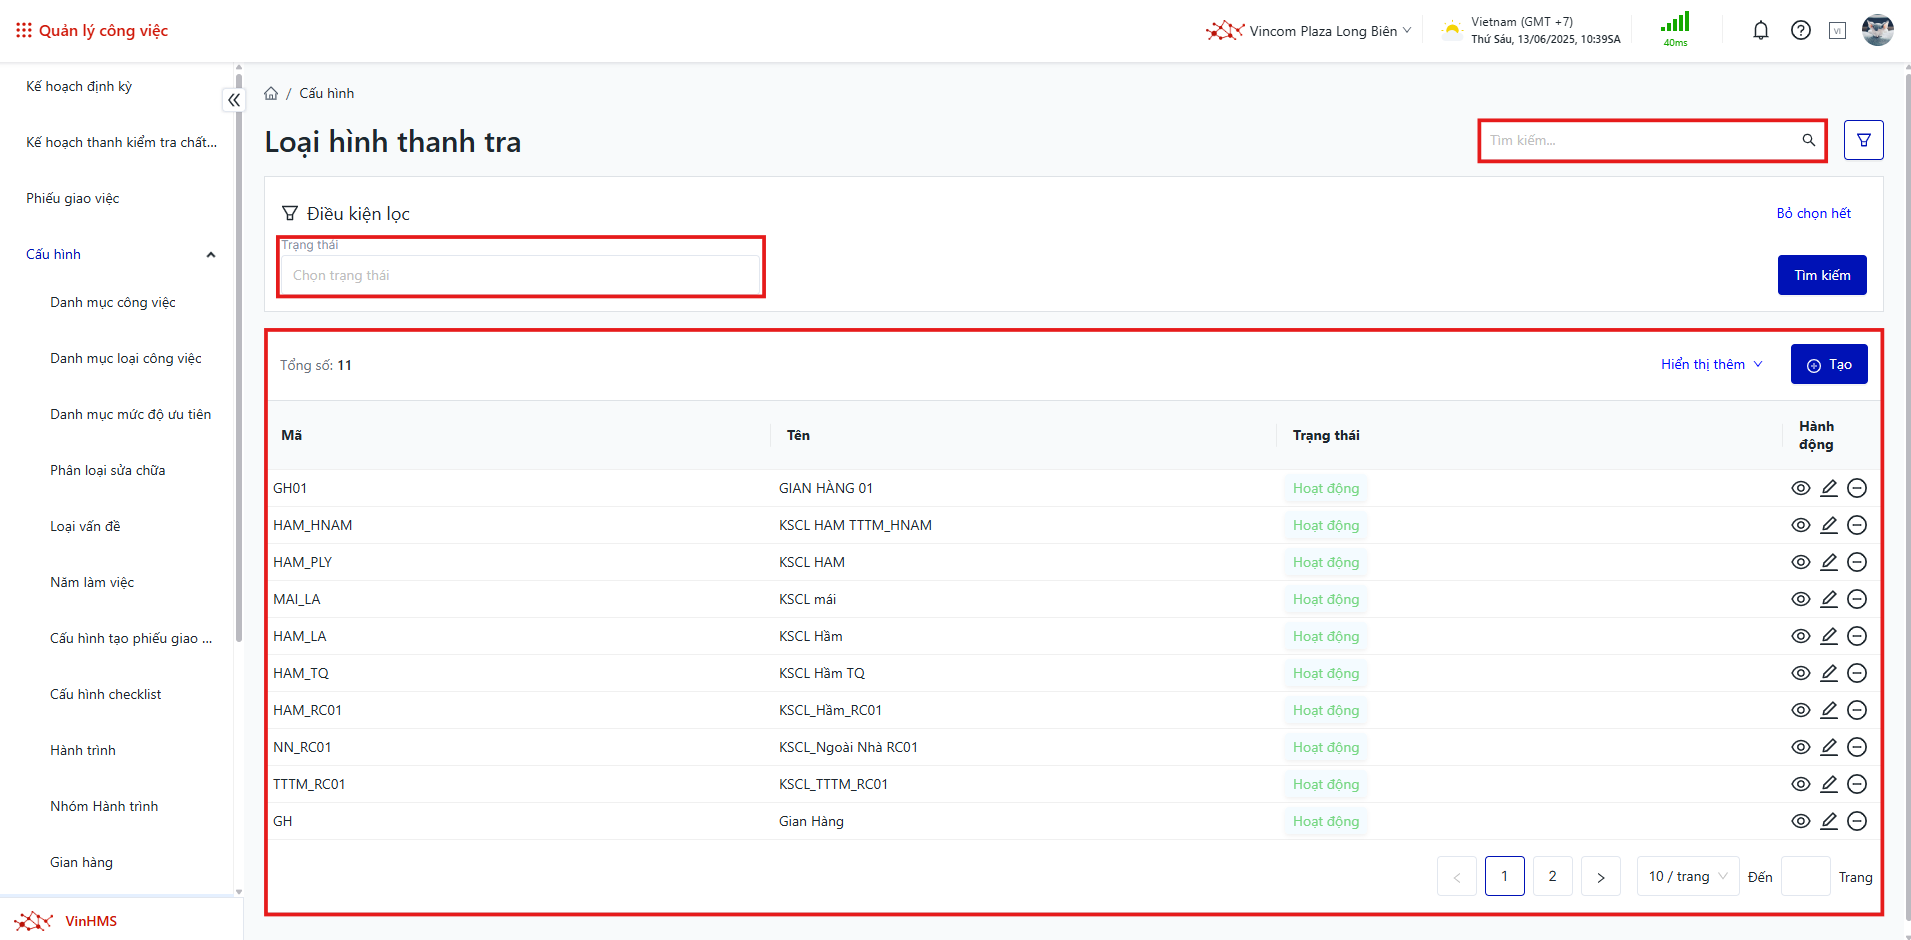The width and height of the screenshot is (1911, 940).
Task: Click the Tìm kiếm search input field
Action: [x=1640, y=140]
